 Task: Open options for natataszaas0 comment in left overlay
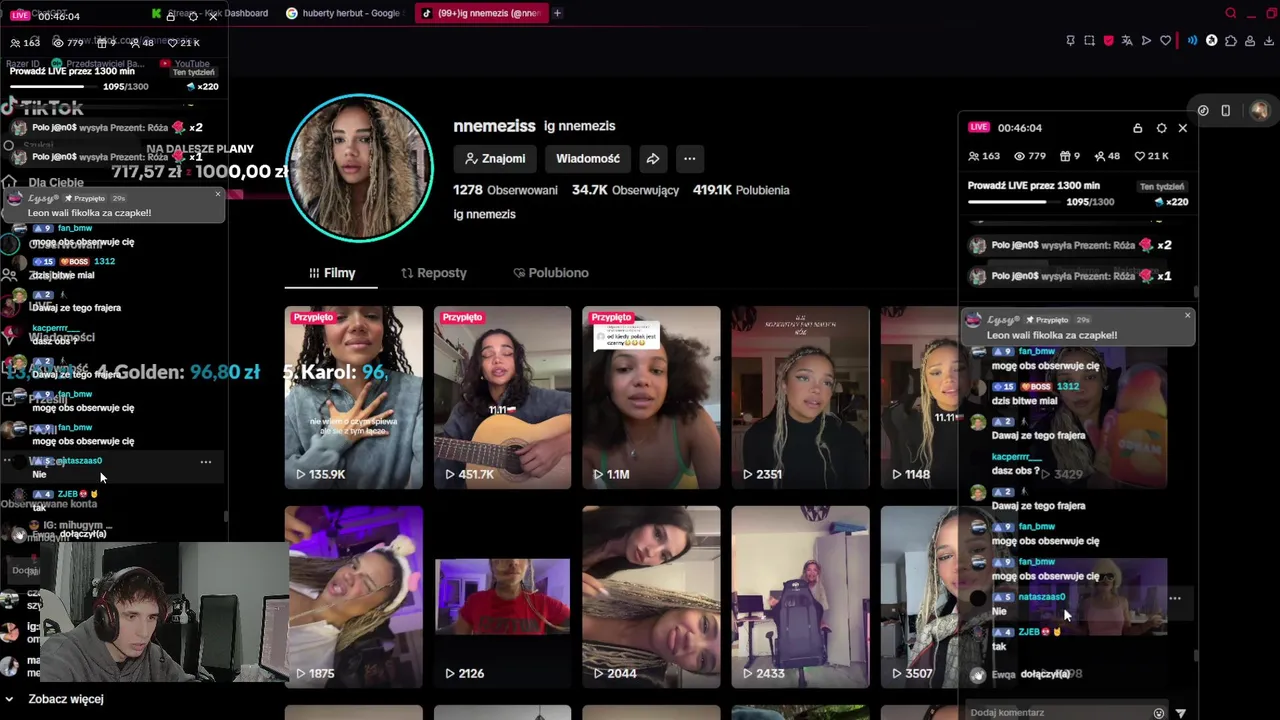click(x=205, y=462)
